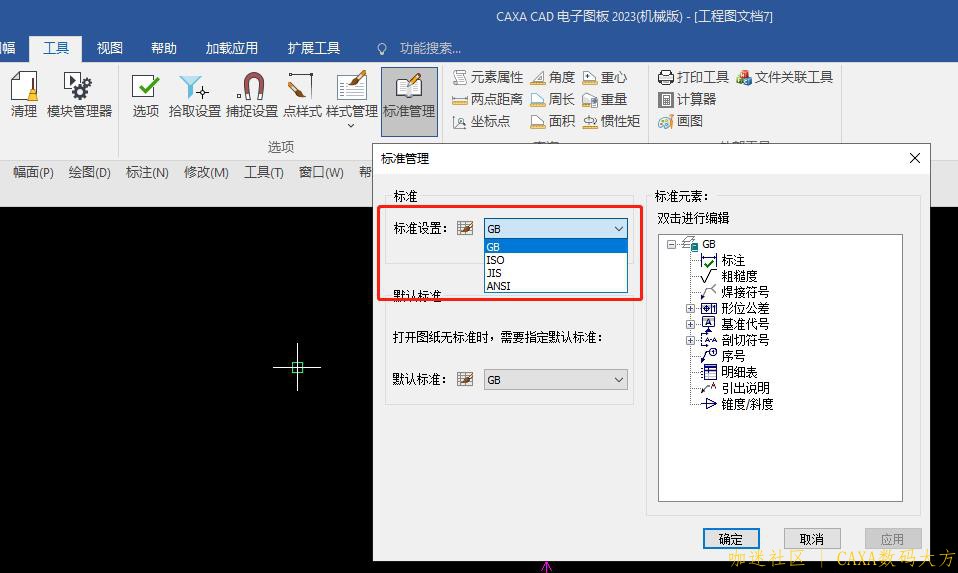Select the 标注 dimension tree item

733,260
